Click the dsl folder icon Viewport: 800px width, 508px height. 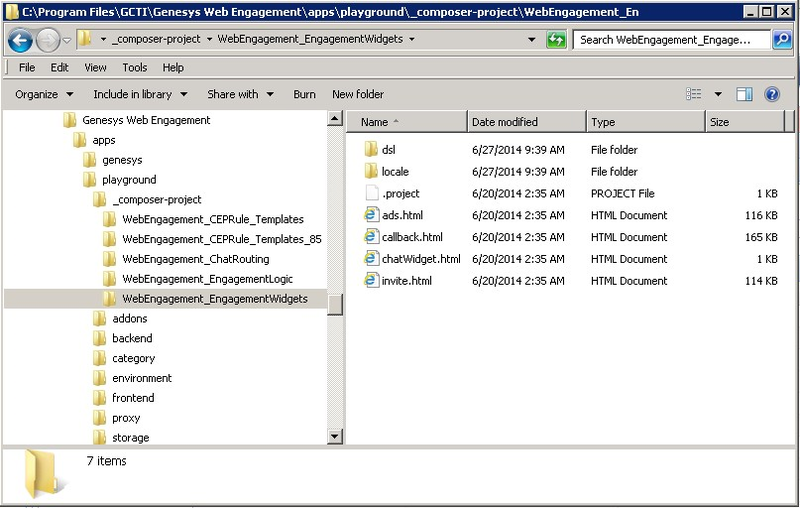coord(371,149)
